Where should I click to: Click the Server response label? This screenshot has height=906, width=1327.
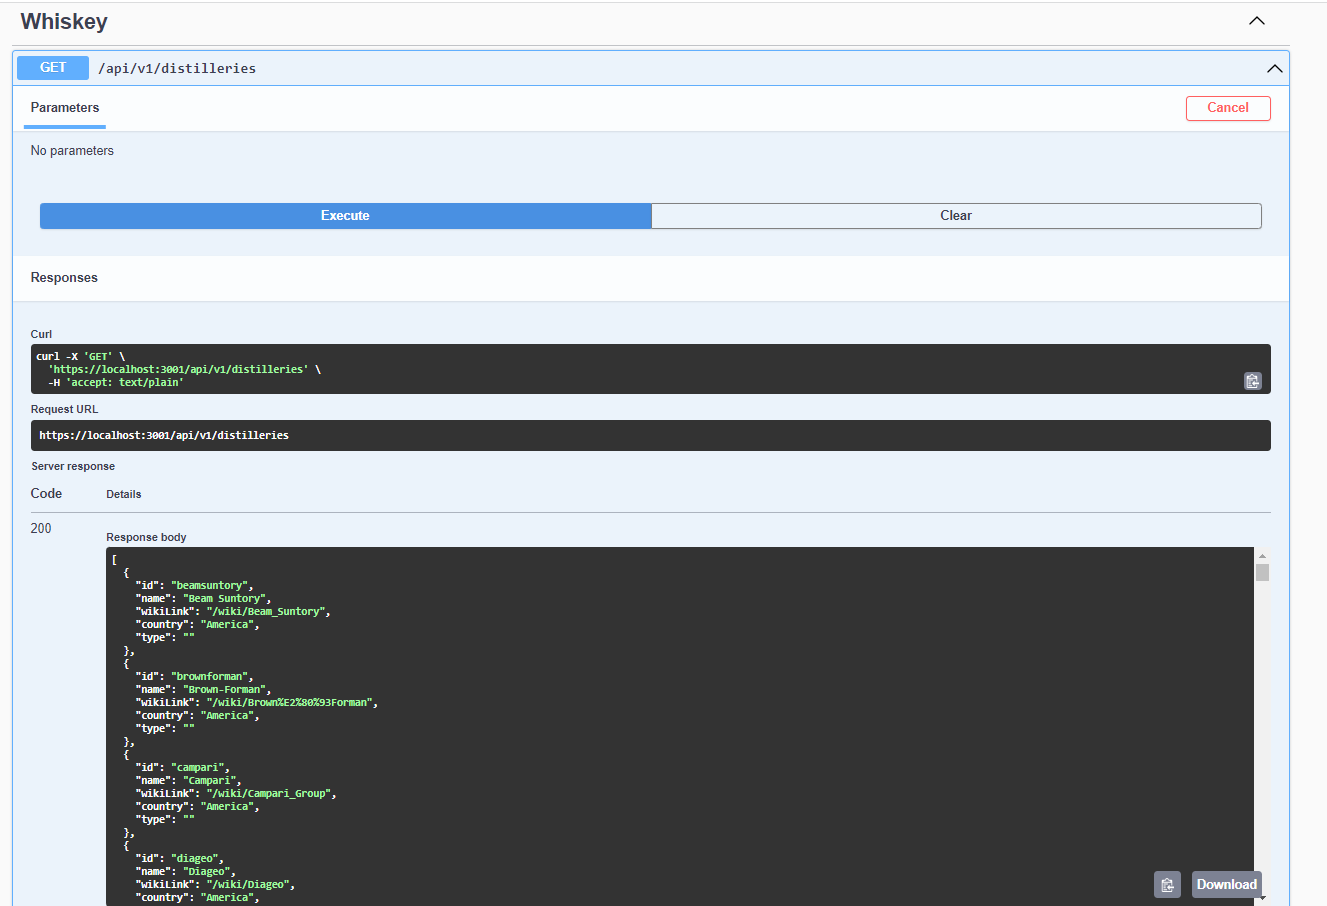point(73,467)
